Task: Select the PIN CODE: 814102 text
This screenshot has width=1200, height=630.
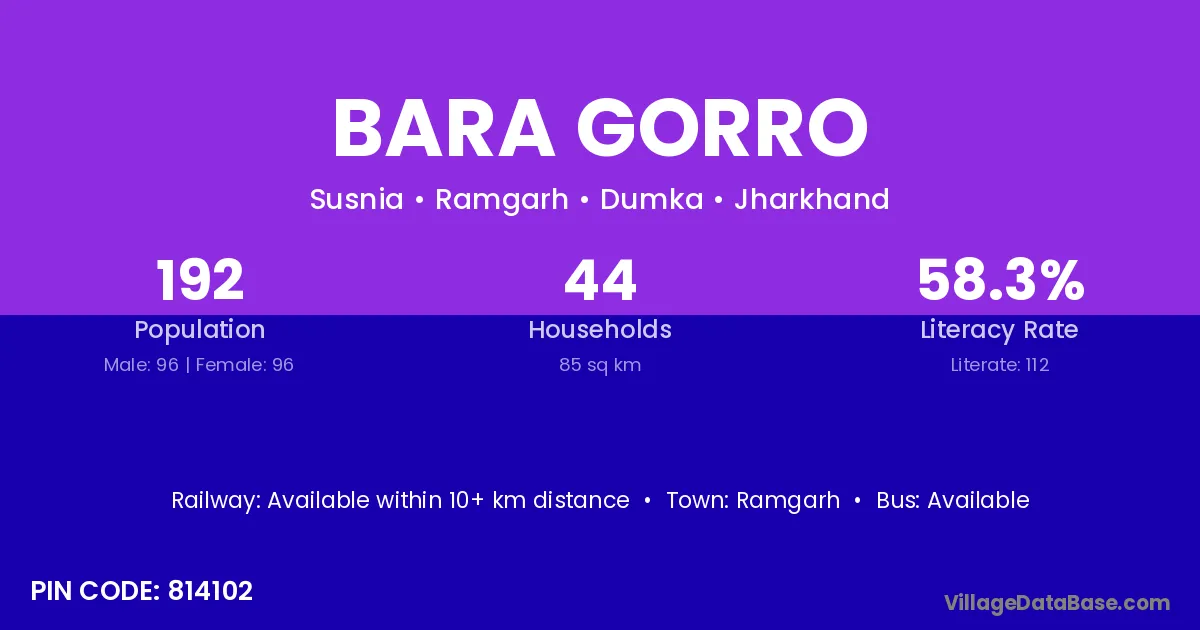Action: pyautogui.click(x=142, y=591)
